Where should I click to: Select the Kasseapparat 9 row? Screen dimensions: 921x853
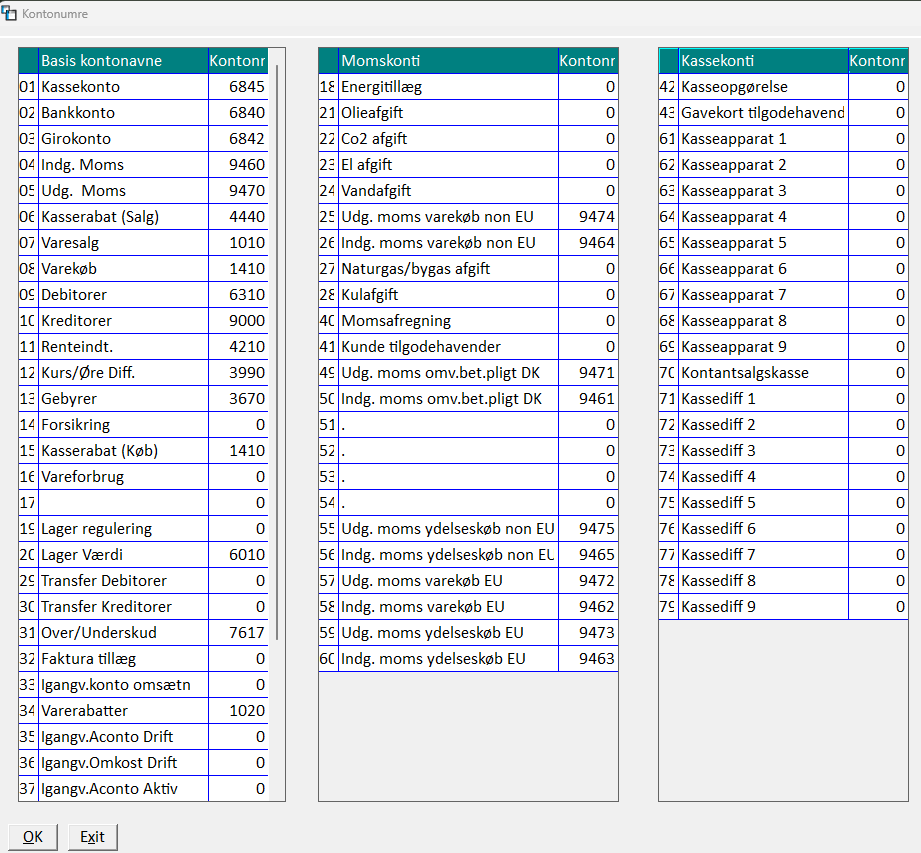pos(784,347)
